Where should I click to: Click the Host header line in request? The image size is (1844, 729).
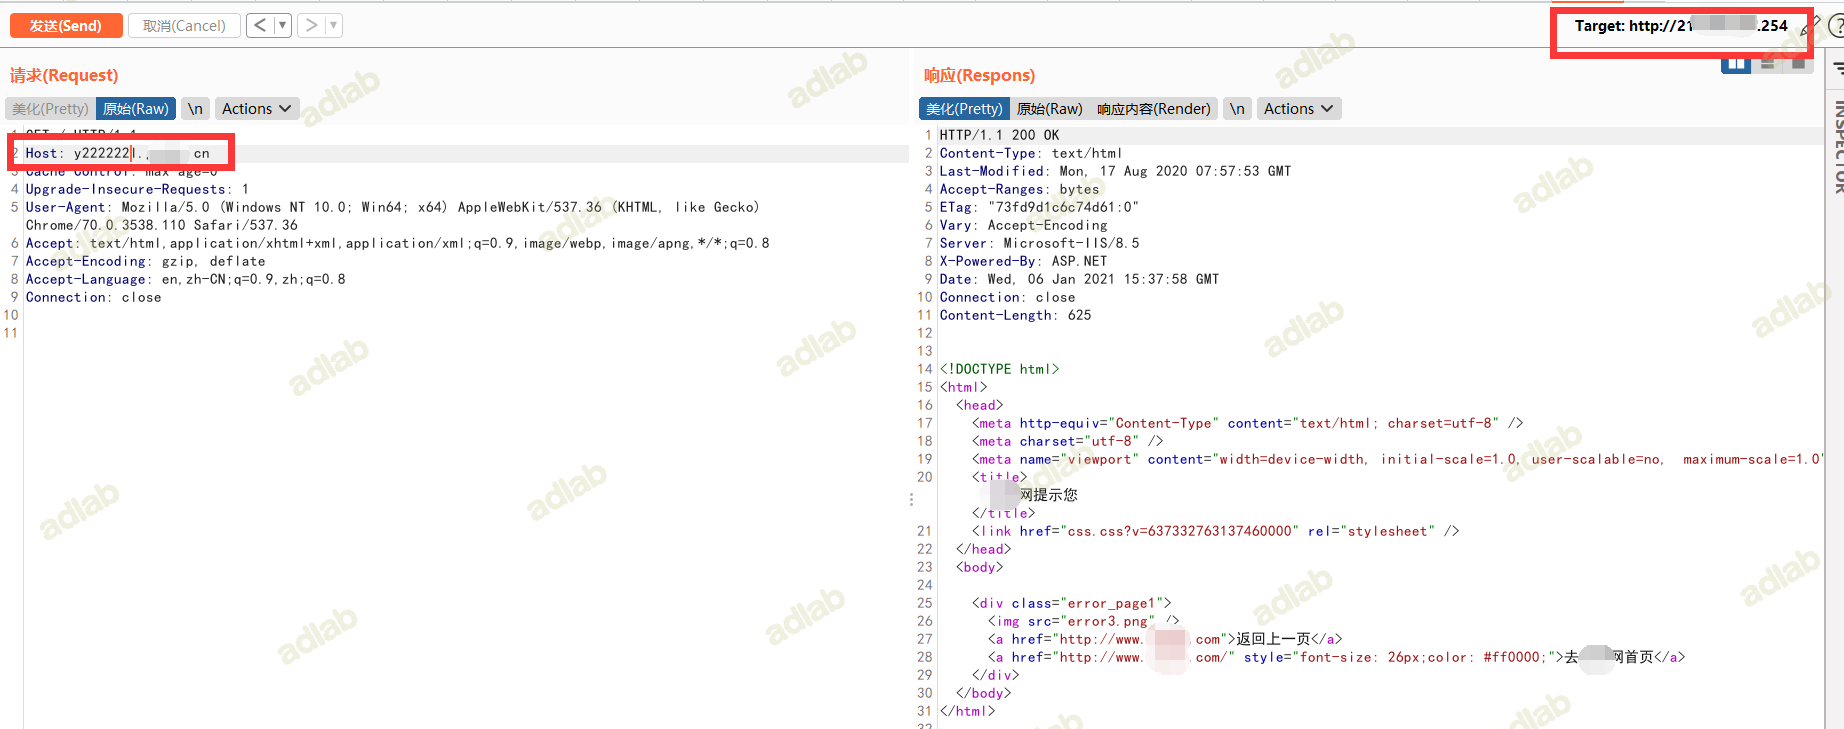118,153
